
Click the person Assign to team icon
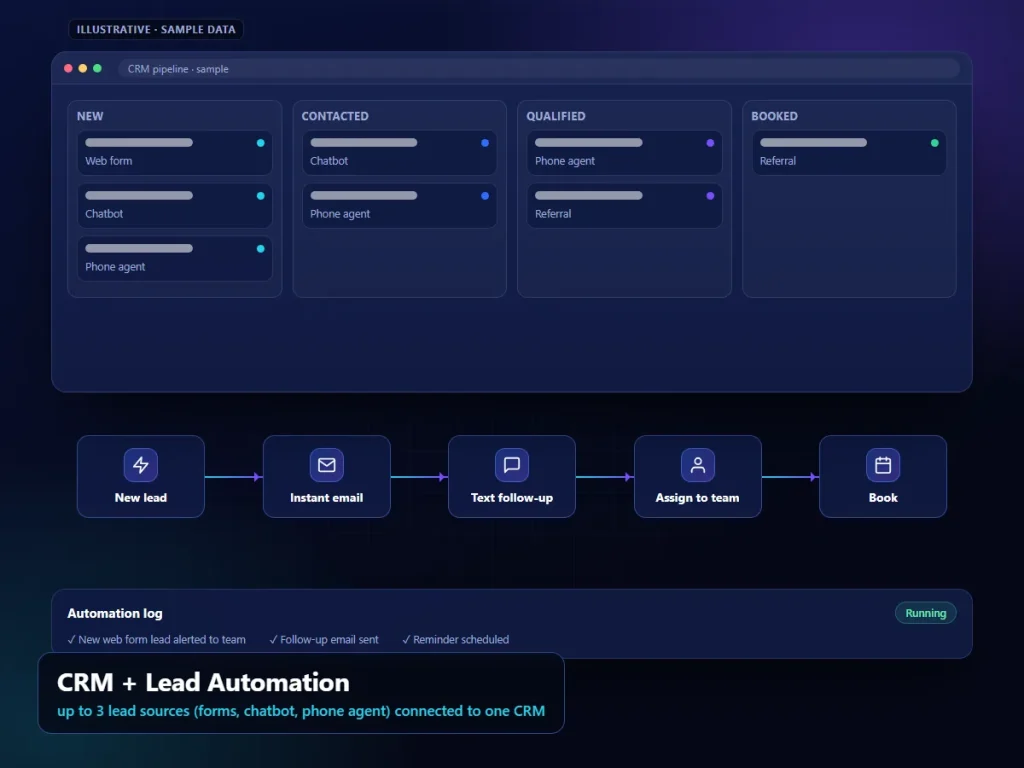click(x=697, y=465)
